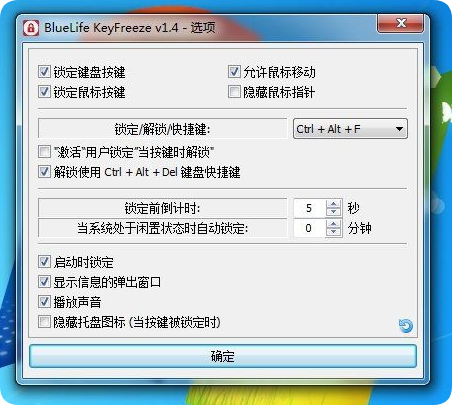Toggle 显示信息的弹出窗口 checkbox

pyautogui.click(x=44, y=282)
